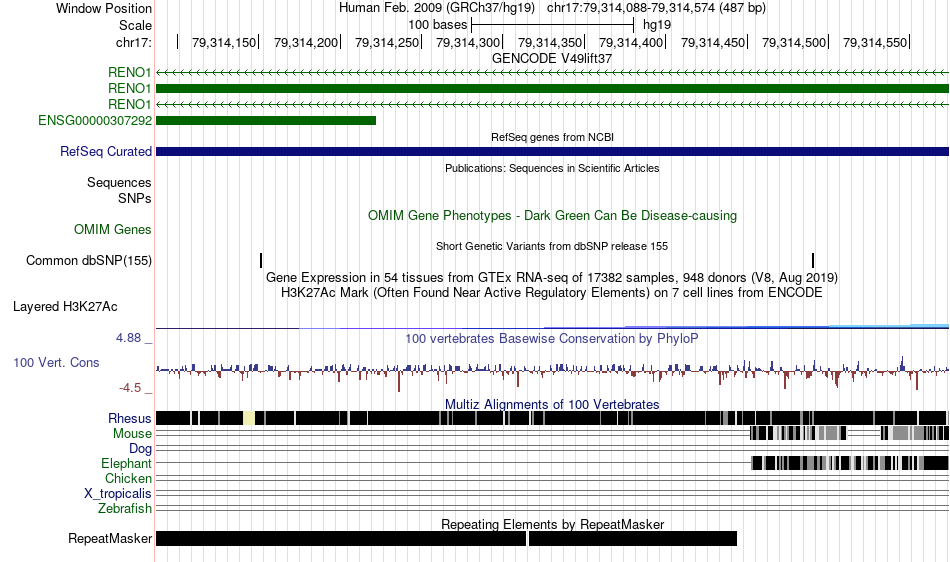
Task: Click the Common dbSNP(155) track label
Action: [89, 260]
